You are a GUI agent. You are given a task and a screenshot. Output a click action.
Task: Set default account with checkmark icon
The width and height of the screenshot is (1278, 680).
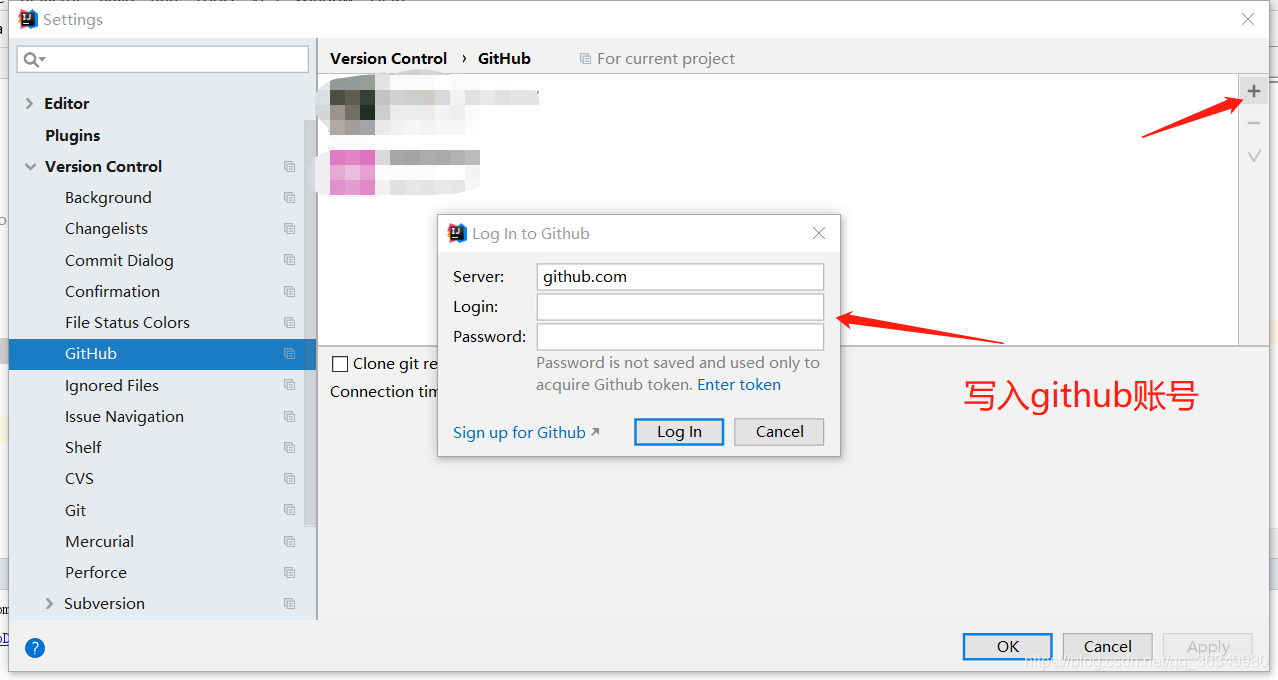pos(1254,156)
